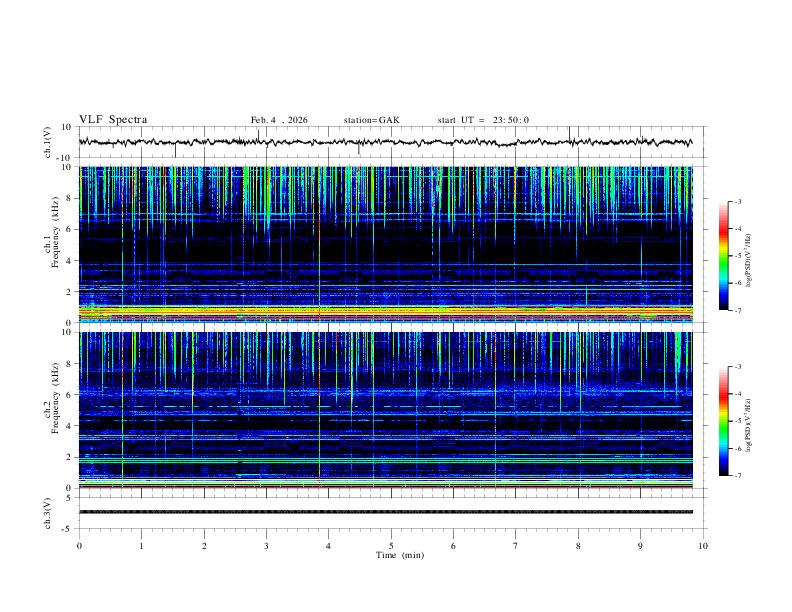Click the Time axis tick label "7"

coord(516,546)
